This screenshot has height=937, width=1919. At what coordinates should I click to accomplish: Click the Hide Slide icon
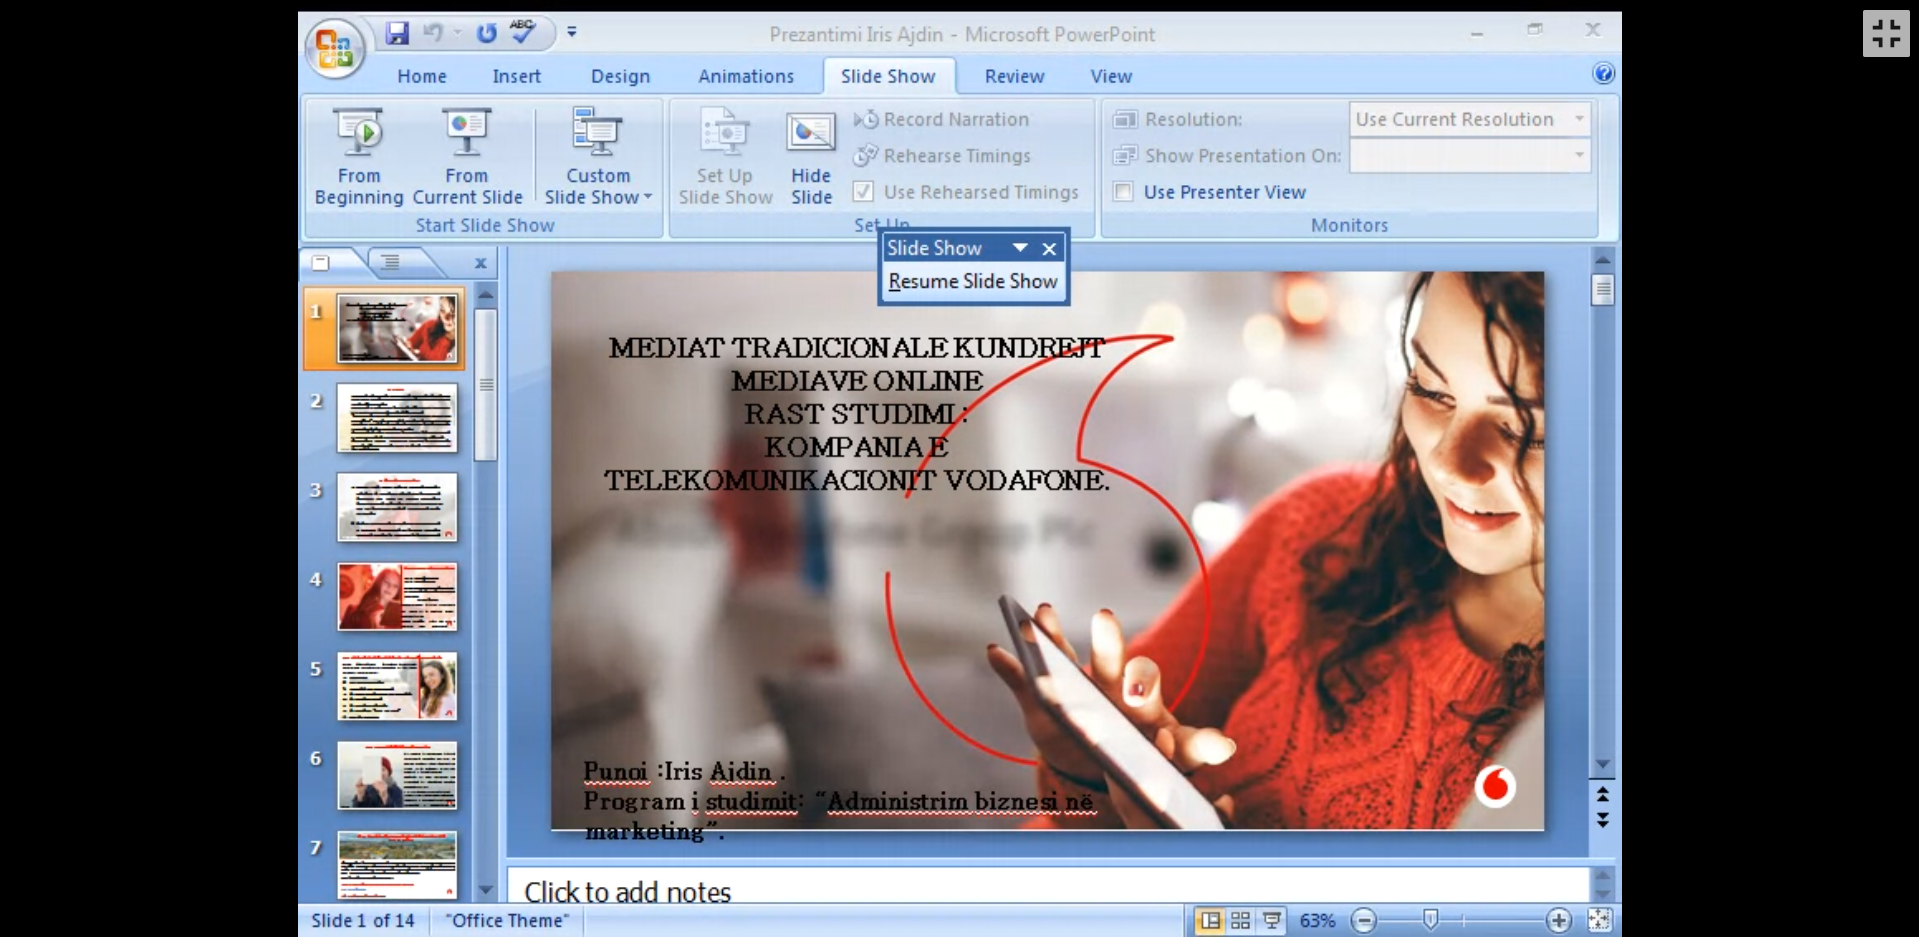pyautogui.click(x=811, y=157)
